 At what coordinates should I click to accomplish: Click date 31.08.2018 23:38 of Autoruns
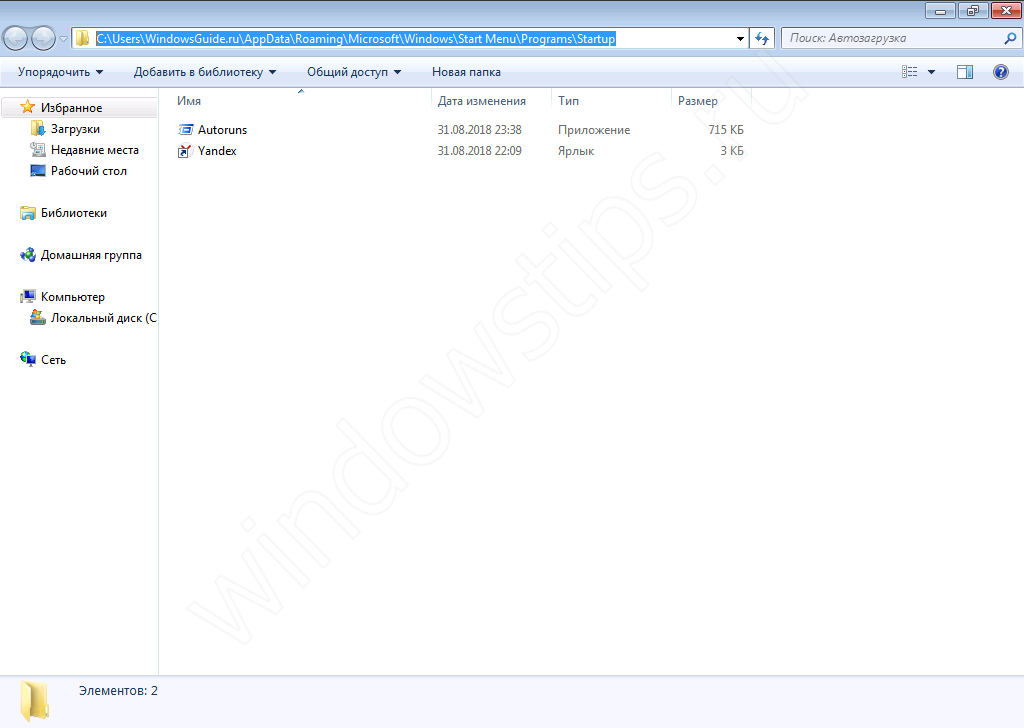pos(479,130)
